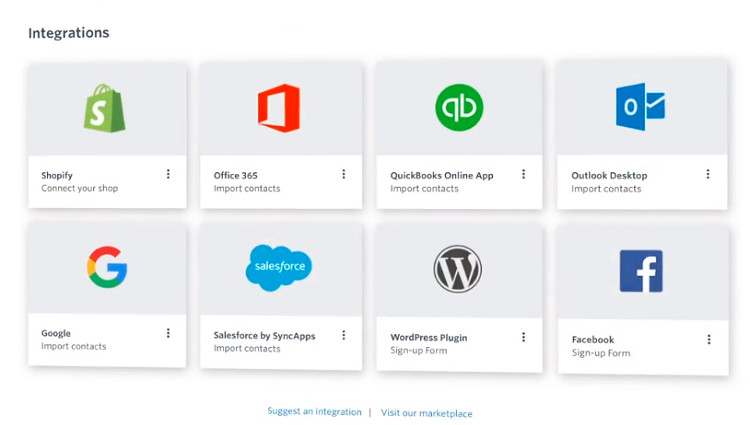Click the WordPress W logo
This screenshot has height=425, width=750.
[x=458, y=268]
